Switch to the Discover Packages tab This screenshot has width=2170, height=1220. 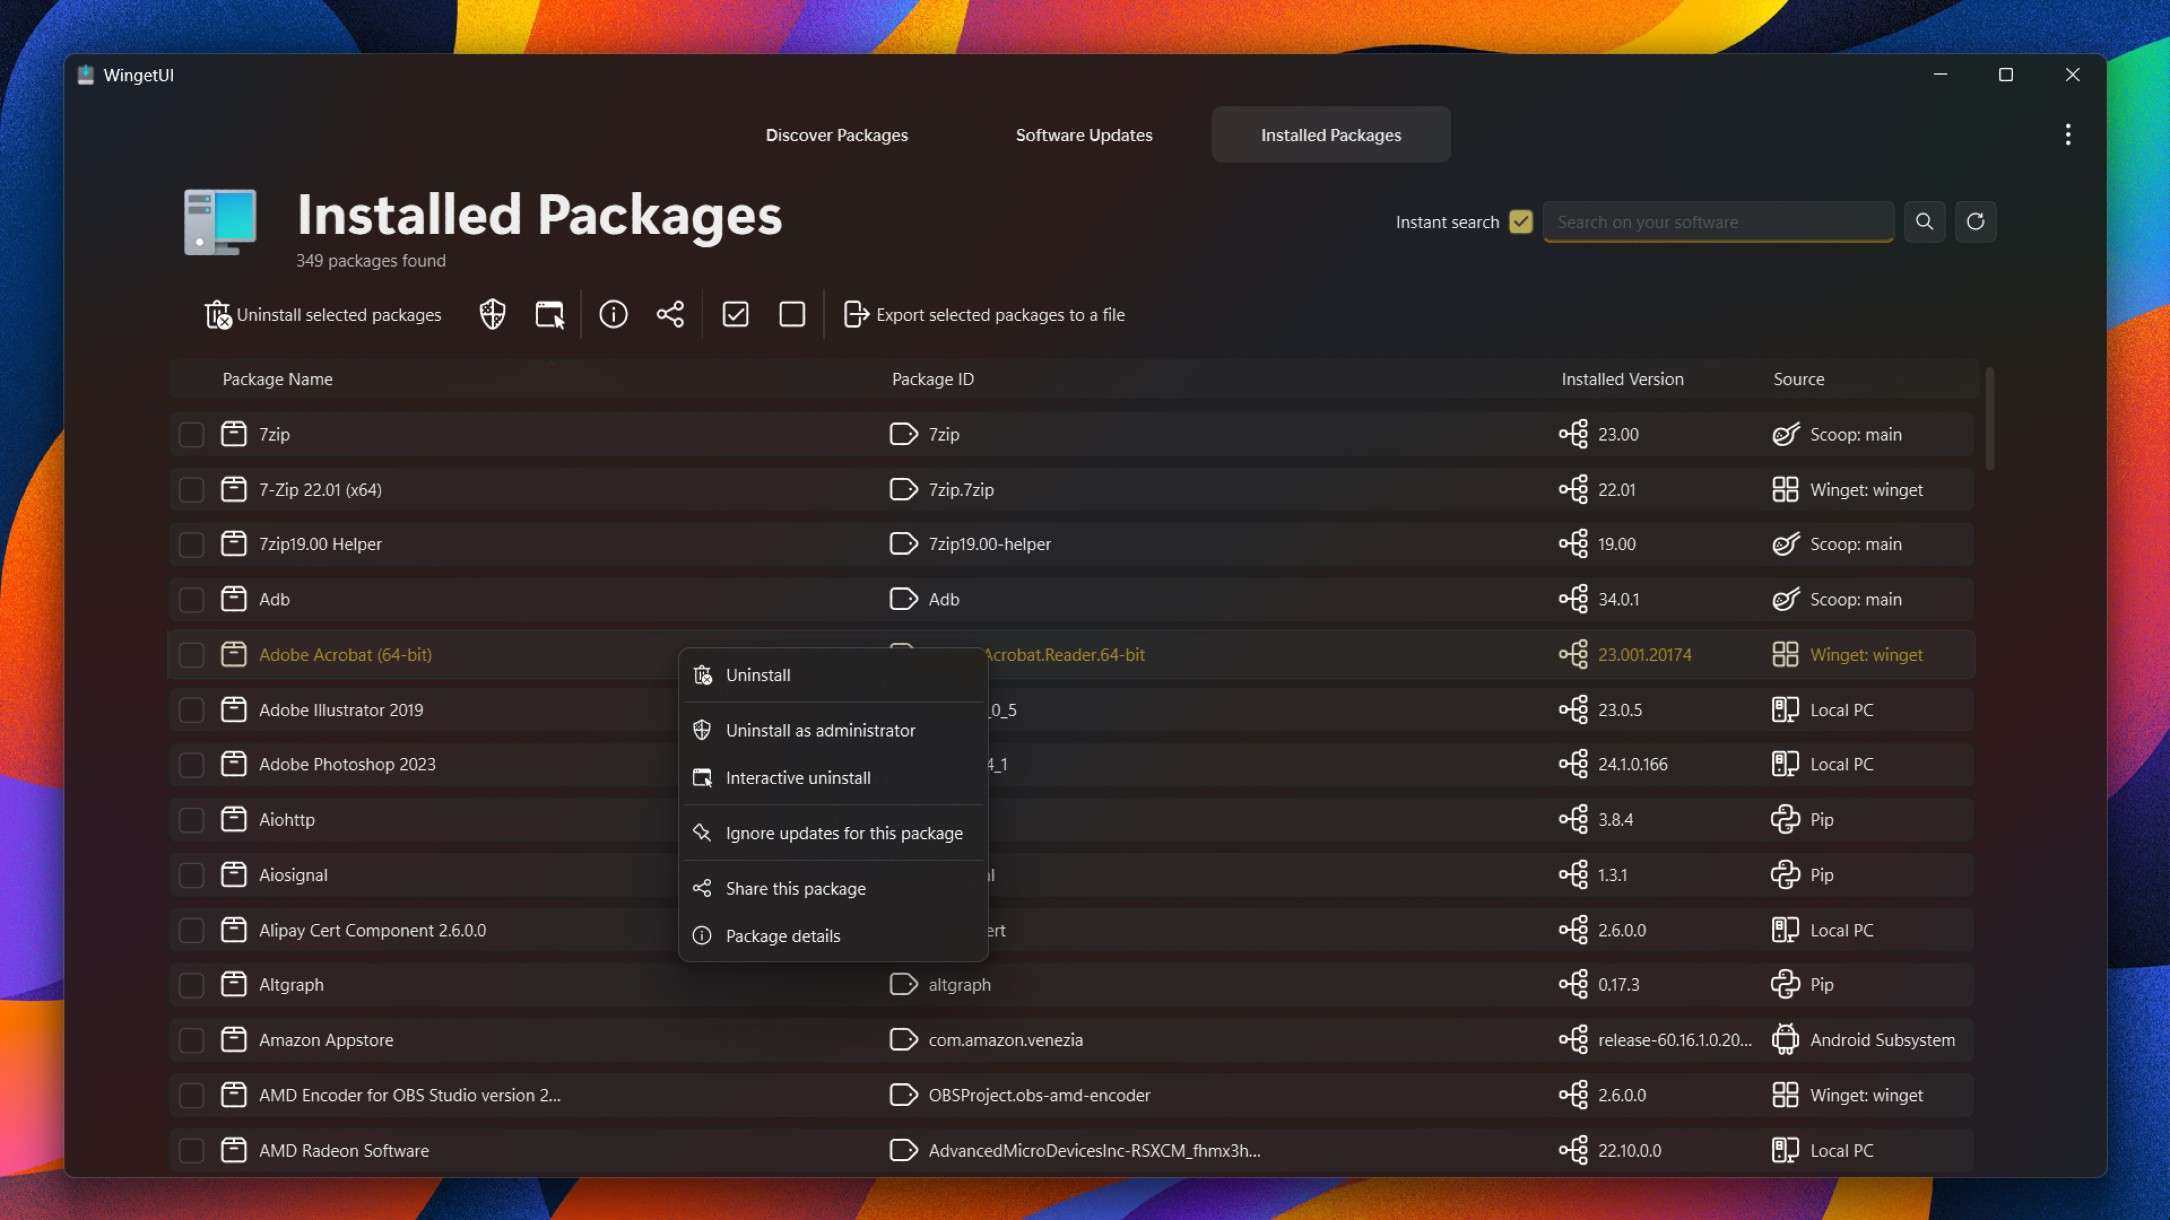pos(836,135)
